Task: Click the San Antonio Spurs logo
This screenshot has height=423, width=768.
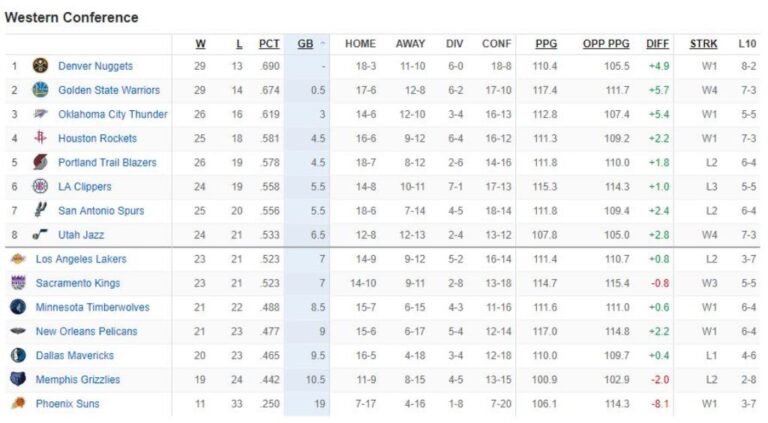Action: coord(40,210)
